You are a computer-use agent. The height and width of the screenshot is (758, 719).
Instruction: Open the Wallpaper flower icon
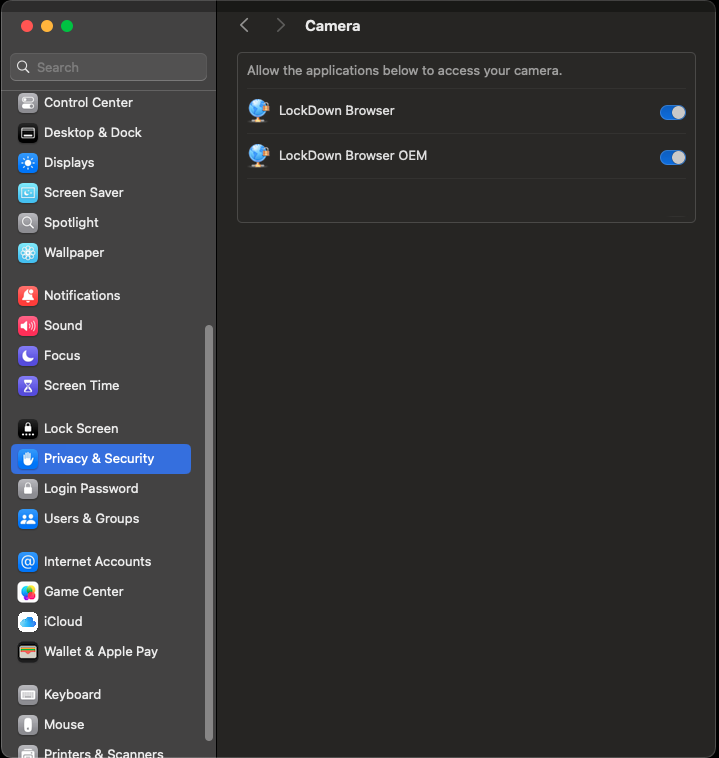(x=28, y=252)
